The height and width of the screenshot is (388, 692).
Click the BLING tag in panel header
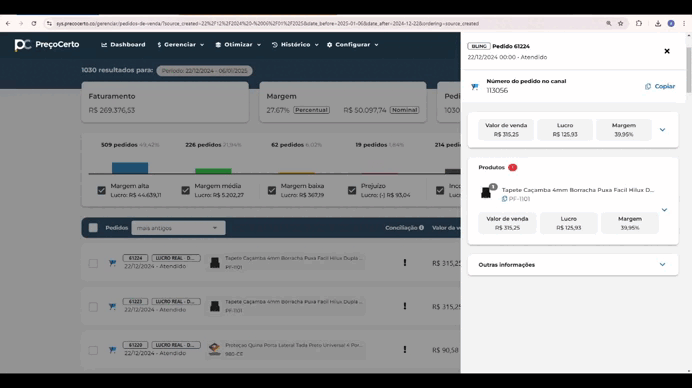(479, 46)
